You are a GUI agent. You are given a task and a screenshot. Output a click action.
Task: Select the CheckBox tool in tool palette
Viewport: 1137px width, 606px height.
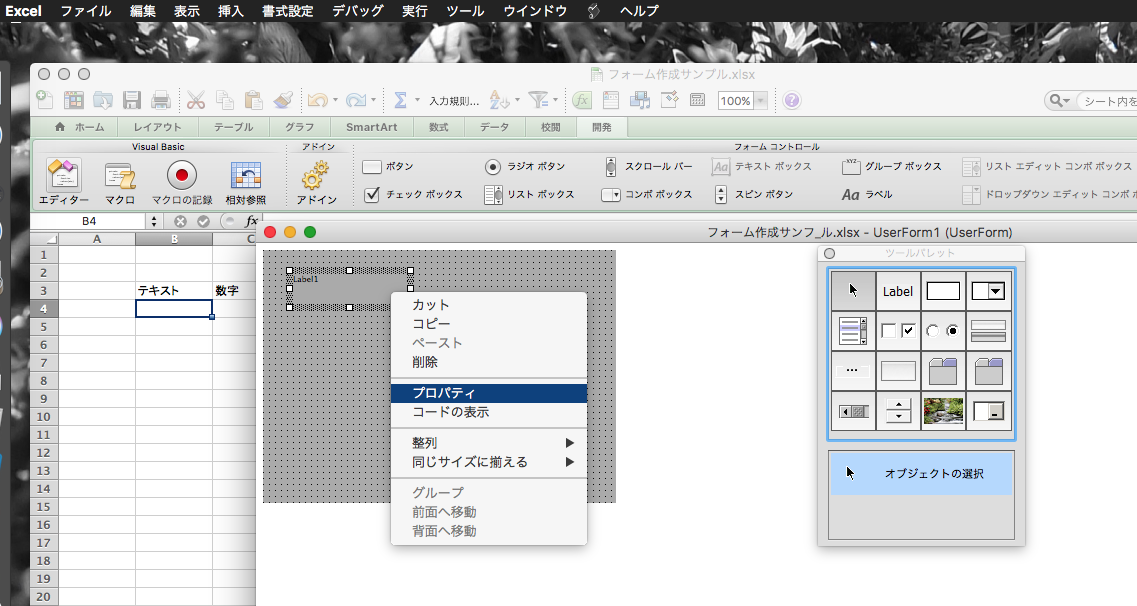coord(898,331)
